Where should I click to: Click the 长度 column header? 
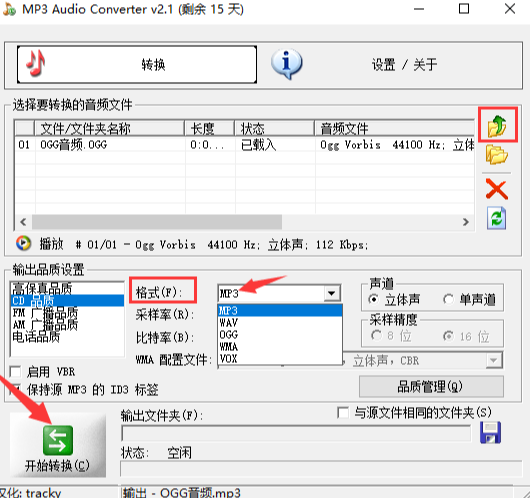pyautogui.click(x=210, y=128)
